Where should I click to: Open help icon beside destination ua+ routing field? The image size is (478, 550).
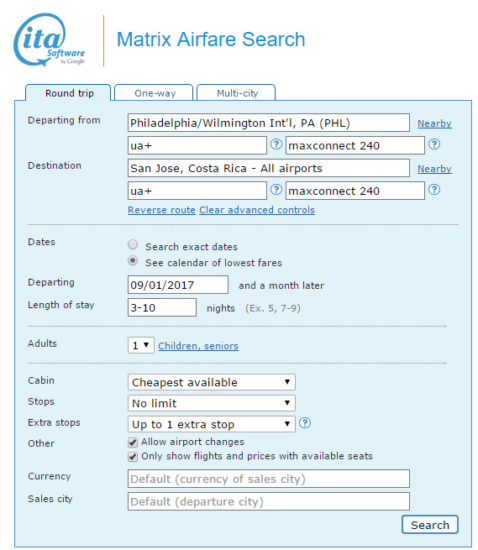pyautogui.click(x=276, y=189)
